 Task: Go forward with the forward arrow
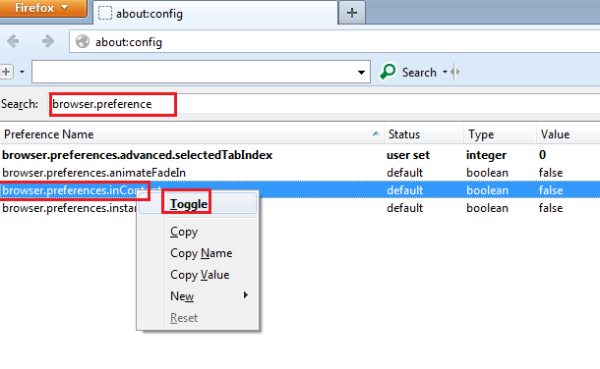pyautogui.click(x=48, y=41)
